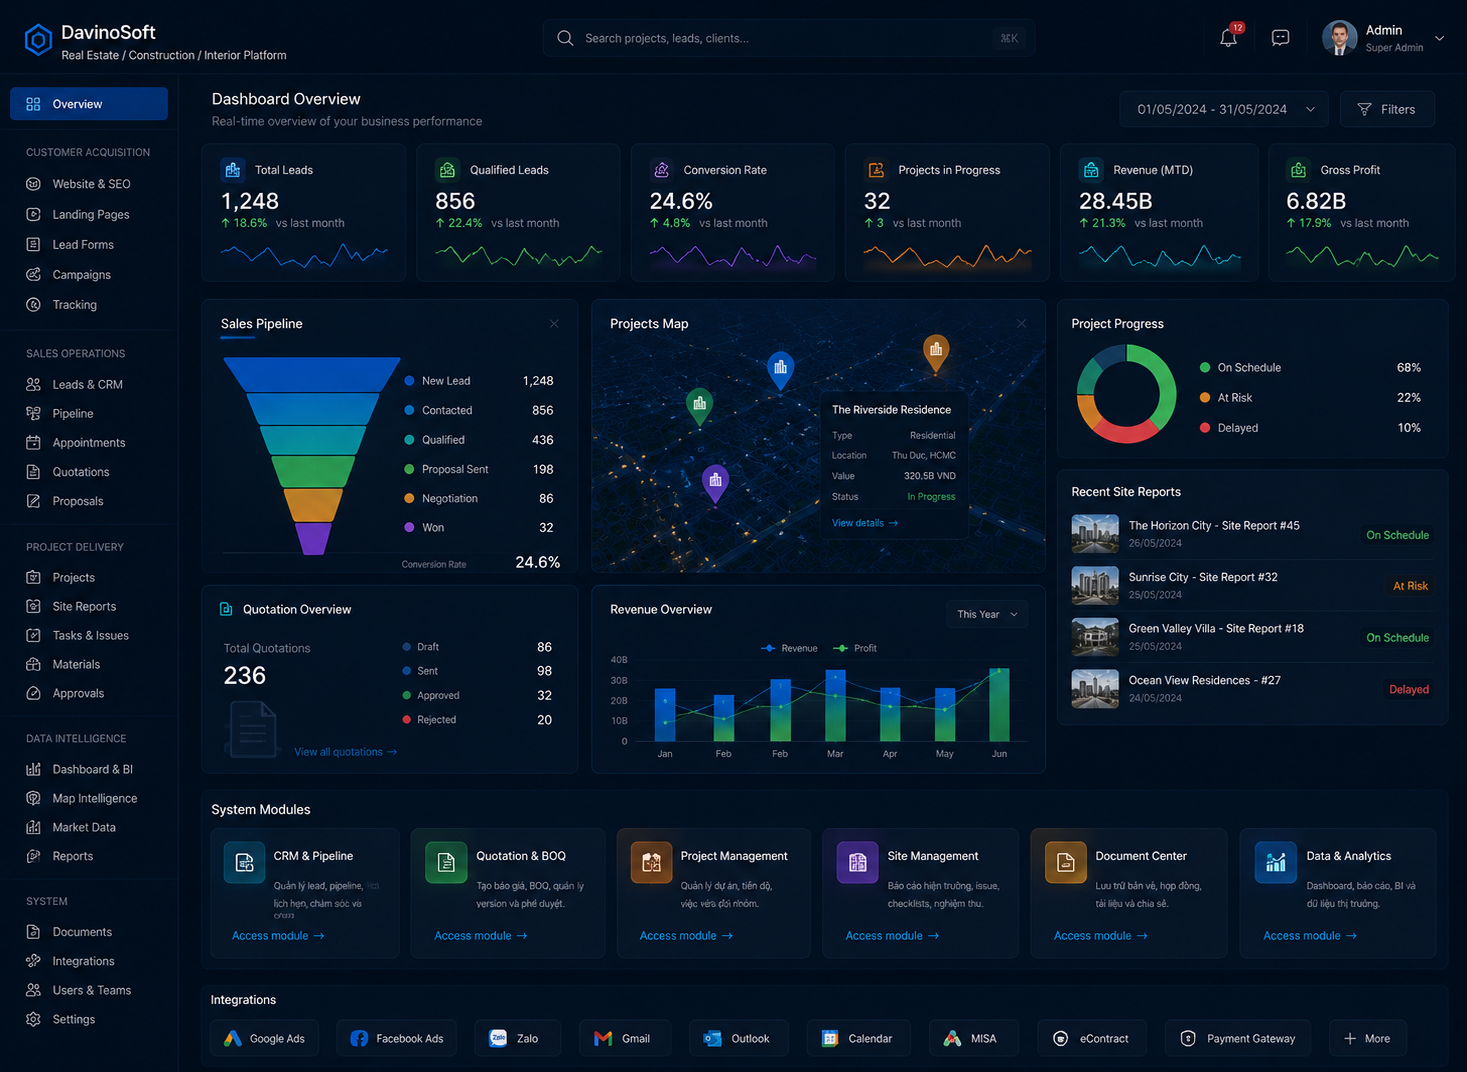
Task: Open the MISA integration
Action: pyautogui.click(x=974, y=1039)
